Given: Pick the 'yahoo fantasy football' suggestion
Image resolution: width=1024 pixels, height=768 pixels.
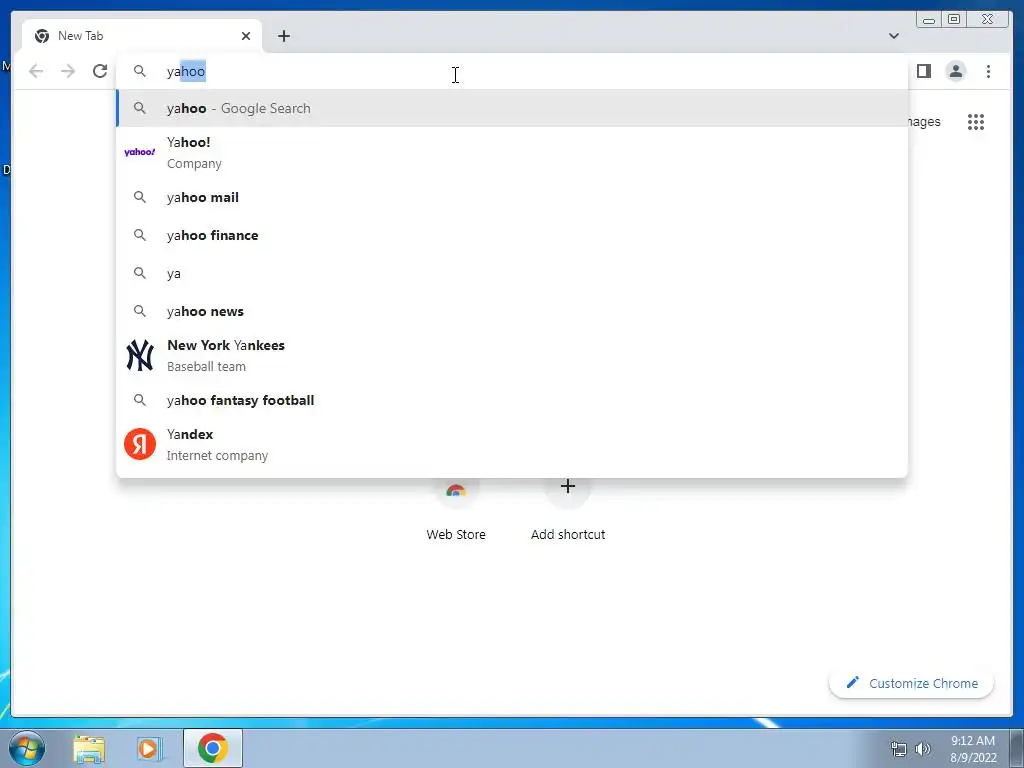Looking at the screenshot, I should 512,400.
